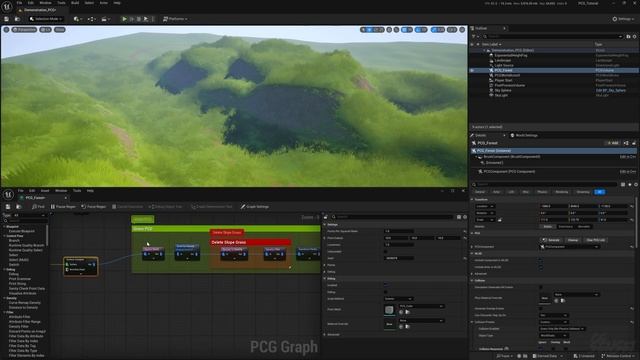The image size is (640, 360).
Task: Collapse the Control Flow palette category
Action: coord(4,236)
